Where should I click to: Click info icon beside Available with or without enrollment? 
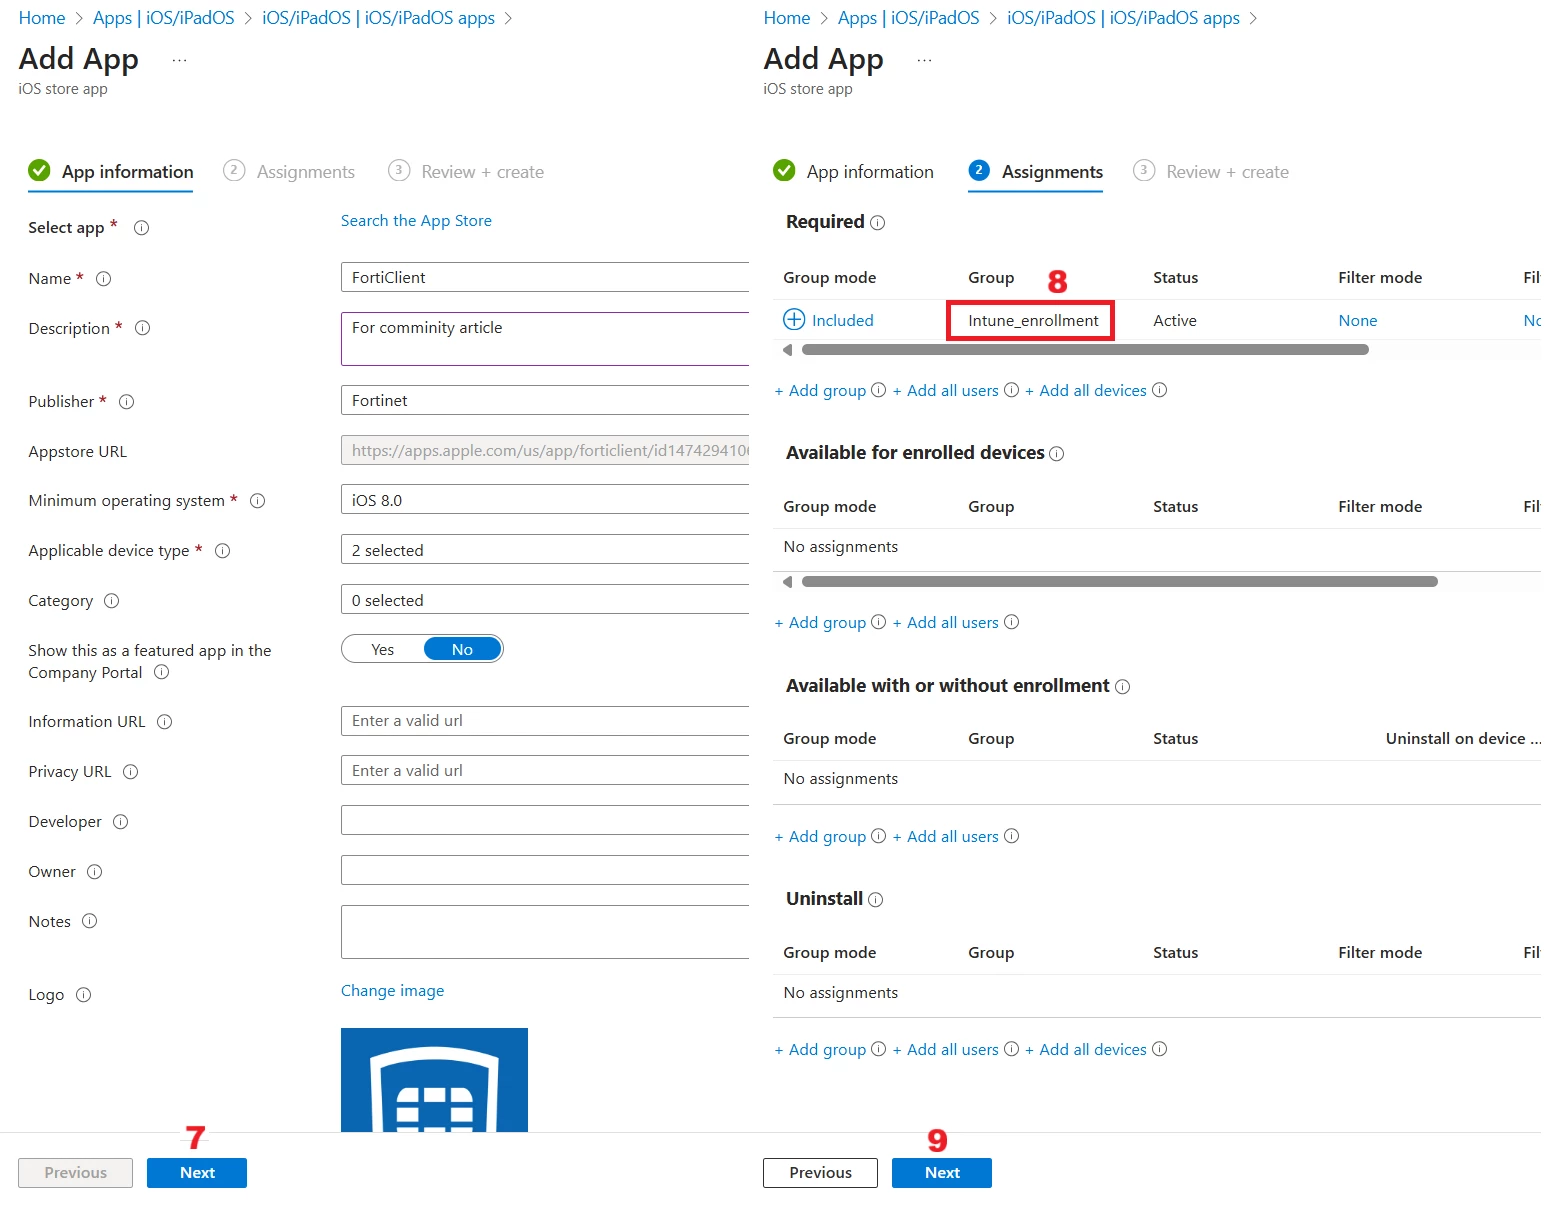(1122, 687)
